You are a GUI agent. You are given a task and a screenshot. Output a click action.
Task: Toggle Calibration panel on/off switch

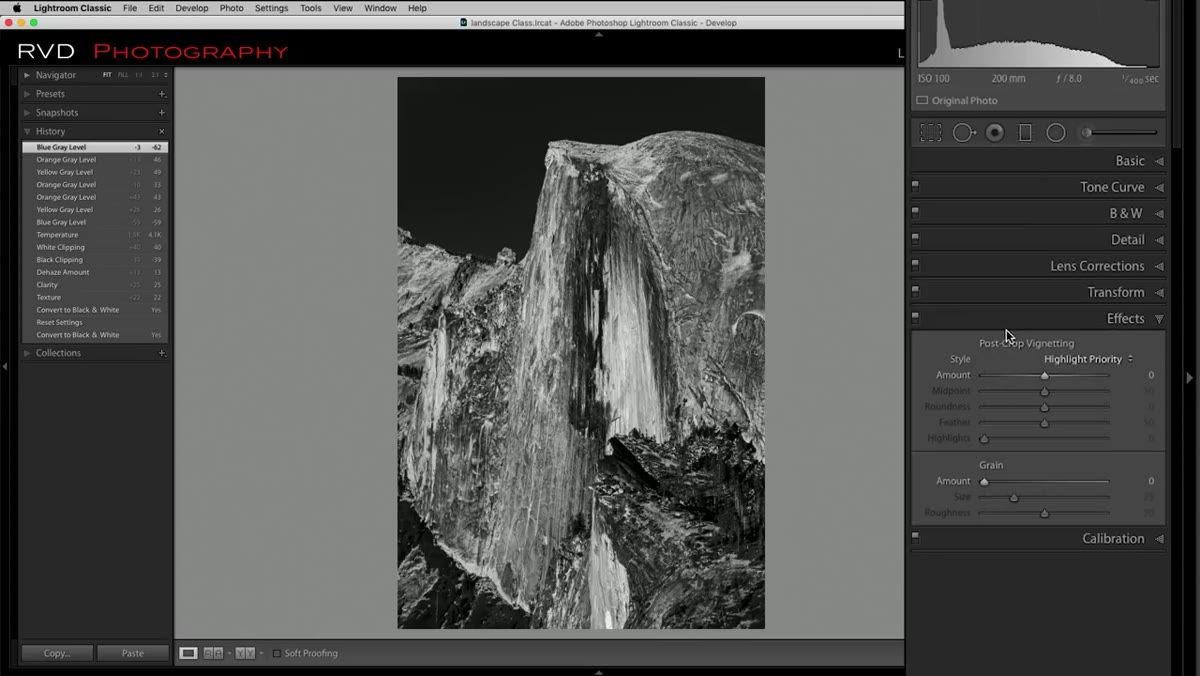pyautogui.click(x=915, y=536)
